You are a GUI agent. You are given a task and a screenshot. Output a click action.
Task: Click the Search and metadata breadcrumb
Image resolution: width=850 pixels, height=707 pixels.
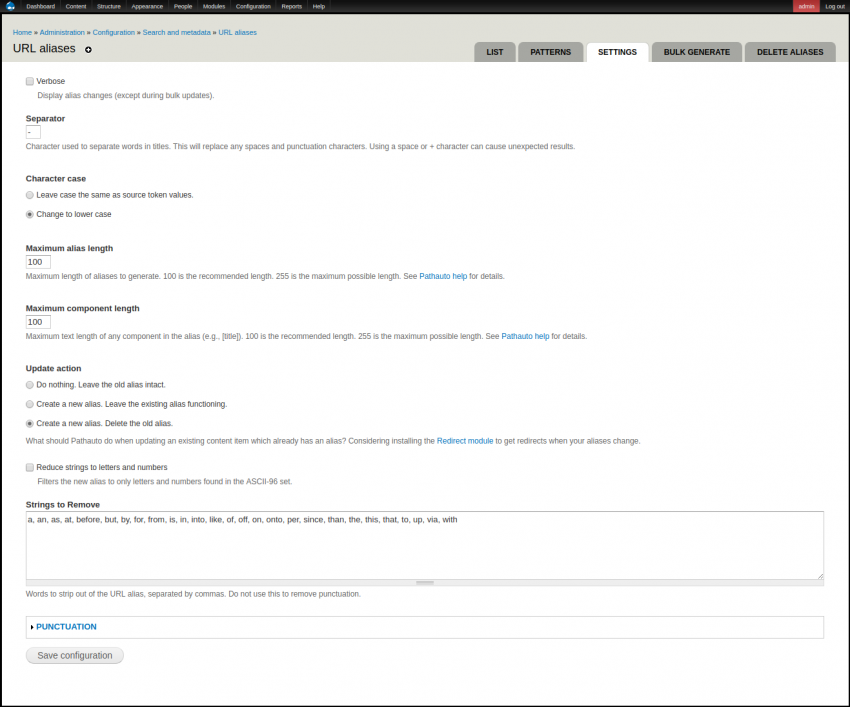[176, 32]
